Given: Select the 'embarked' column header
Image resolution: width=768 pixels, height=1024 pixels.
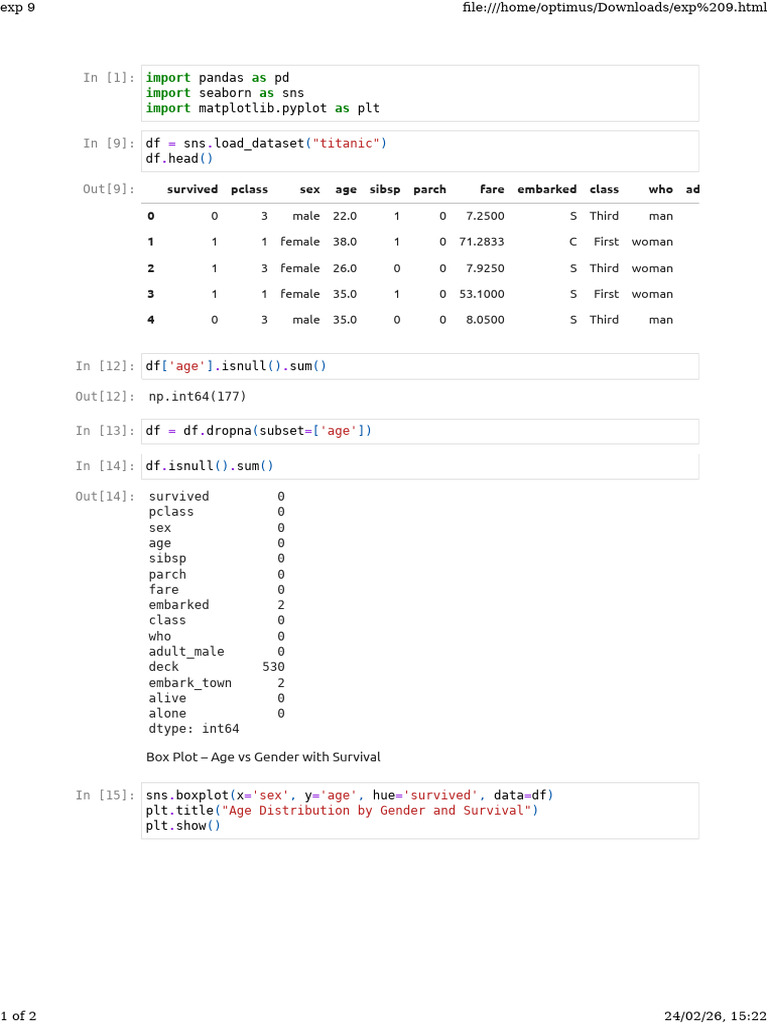Looking at the screenshot, I should point(547,189).
